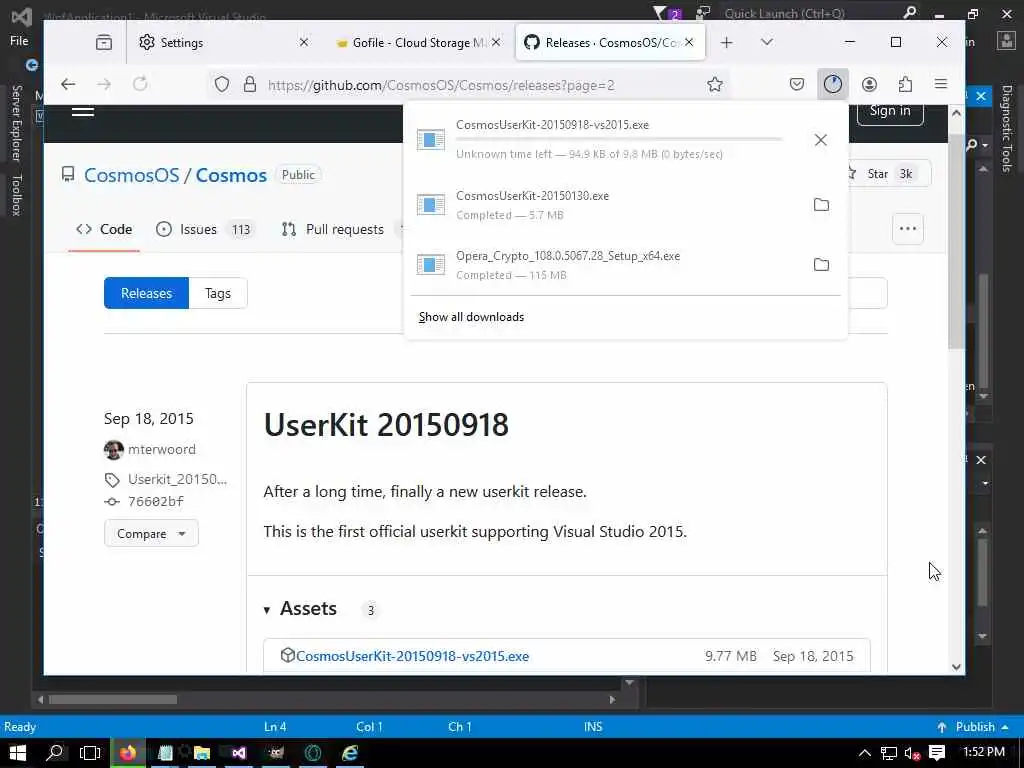Click the Save to Pocket icon
Screen dimensions: 1024x768
coord(797,84)
